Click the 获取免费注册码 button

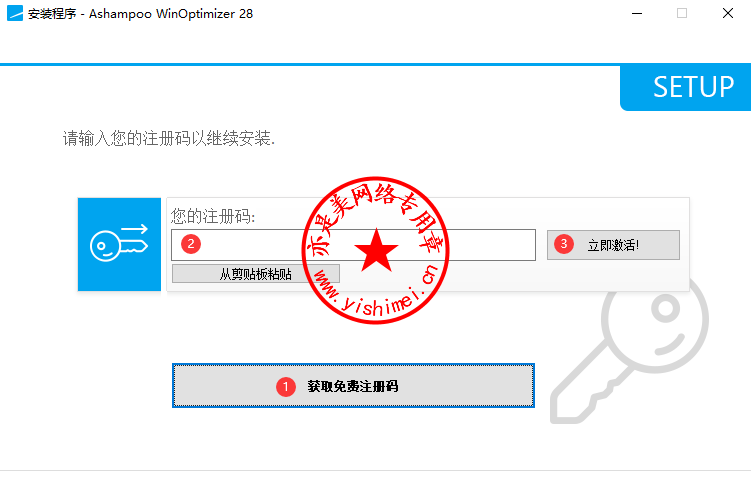click(x=353, y=386)
